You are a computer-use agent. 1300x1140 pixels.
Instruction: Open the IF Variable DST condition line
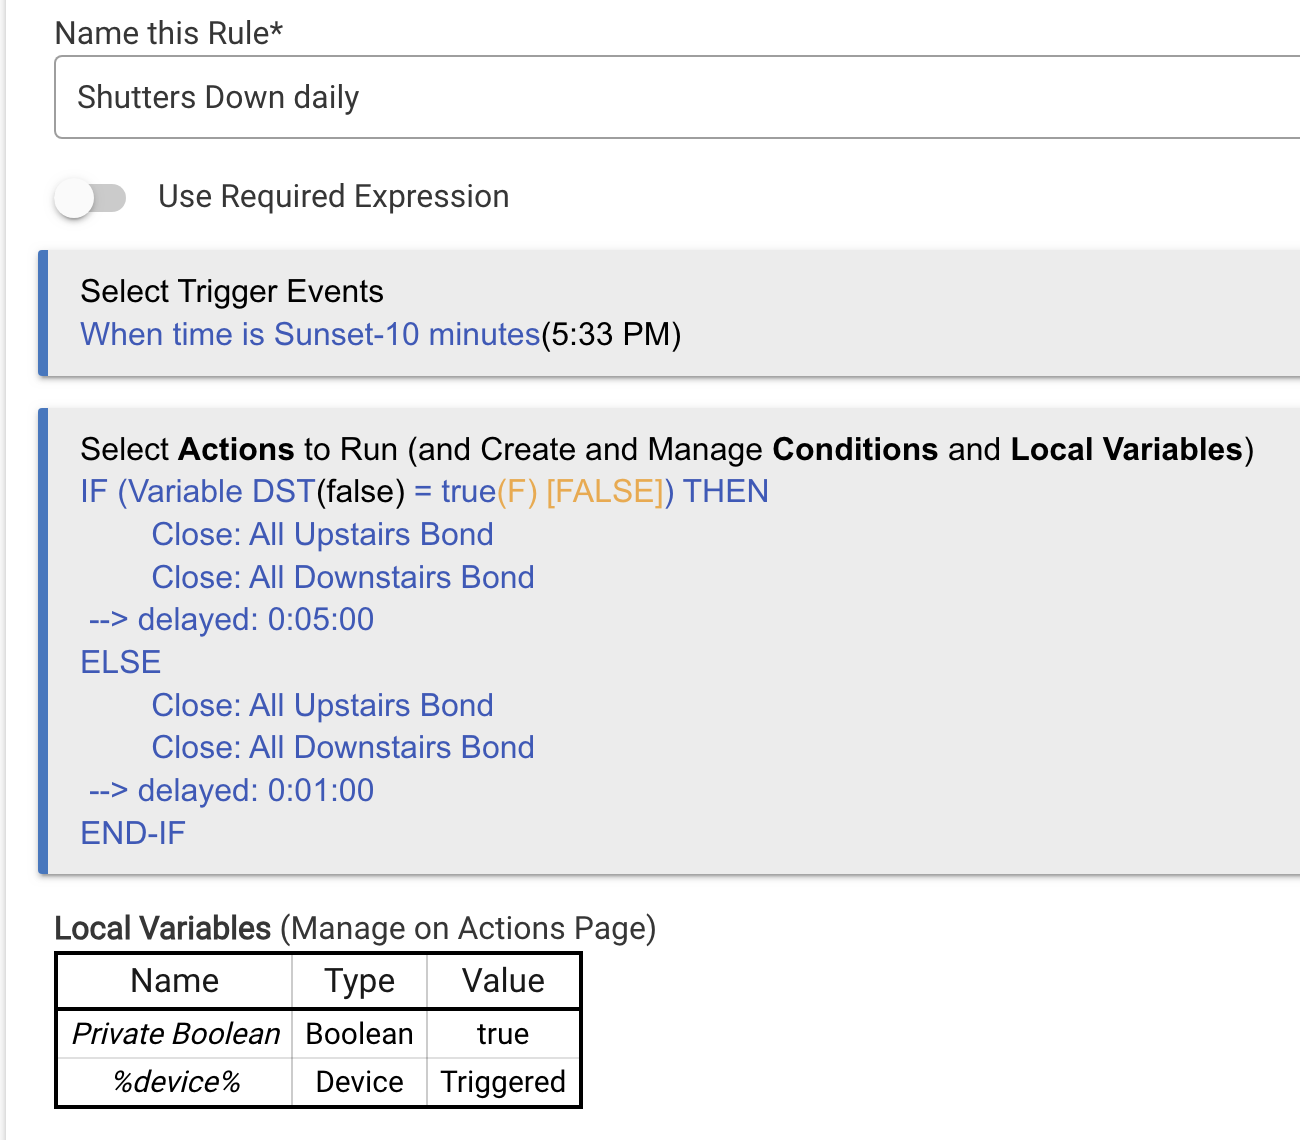424,491
